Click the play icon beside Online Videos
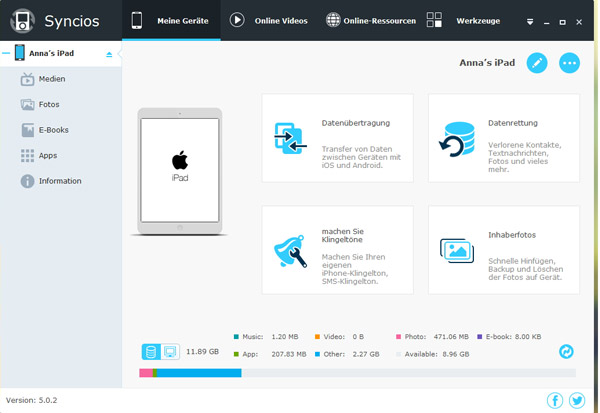600x413 pixels. click(x=237, y=20)
